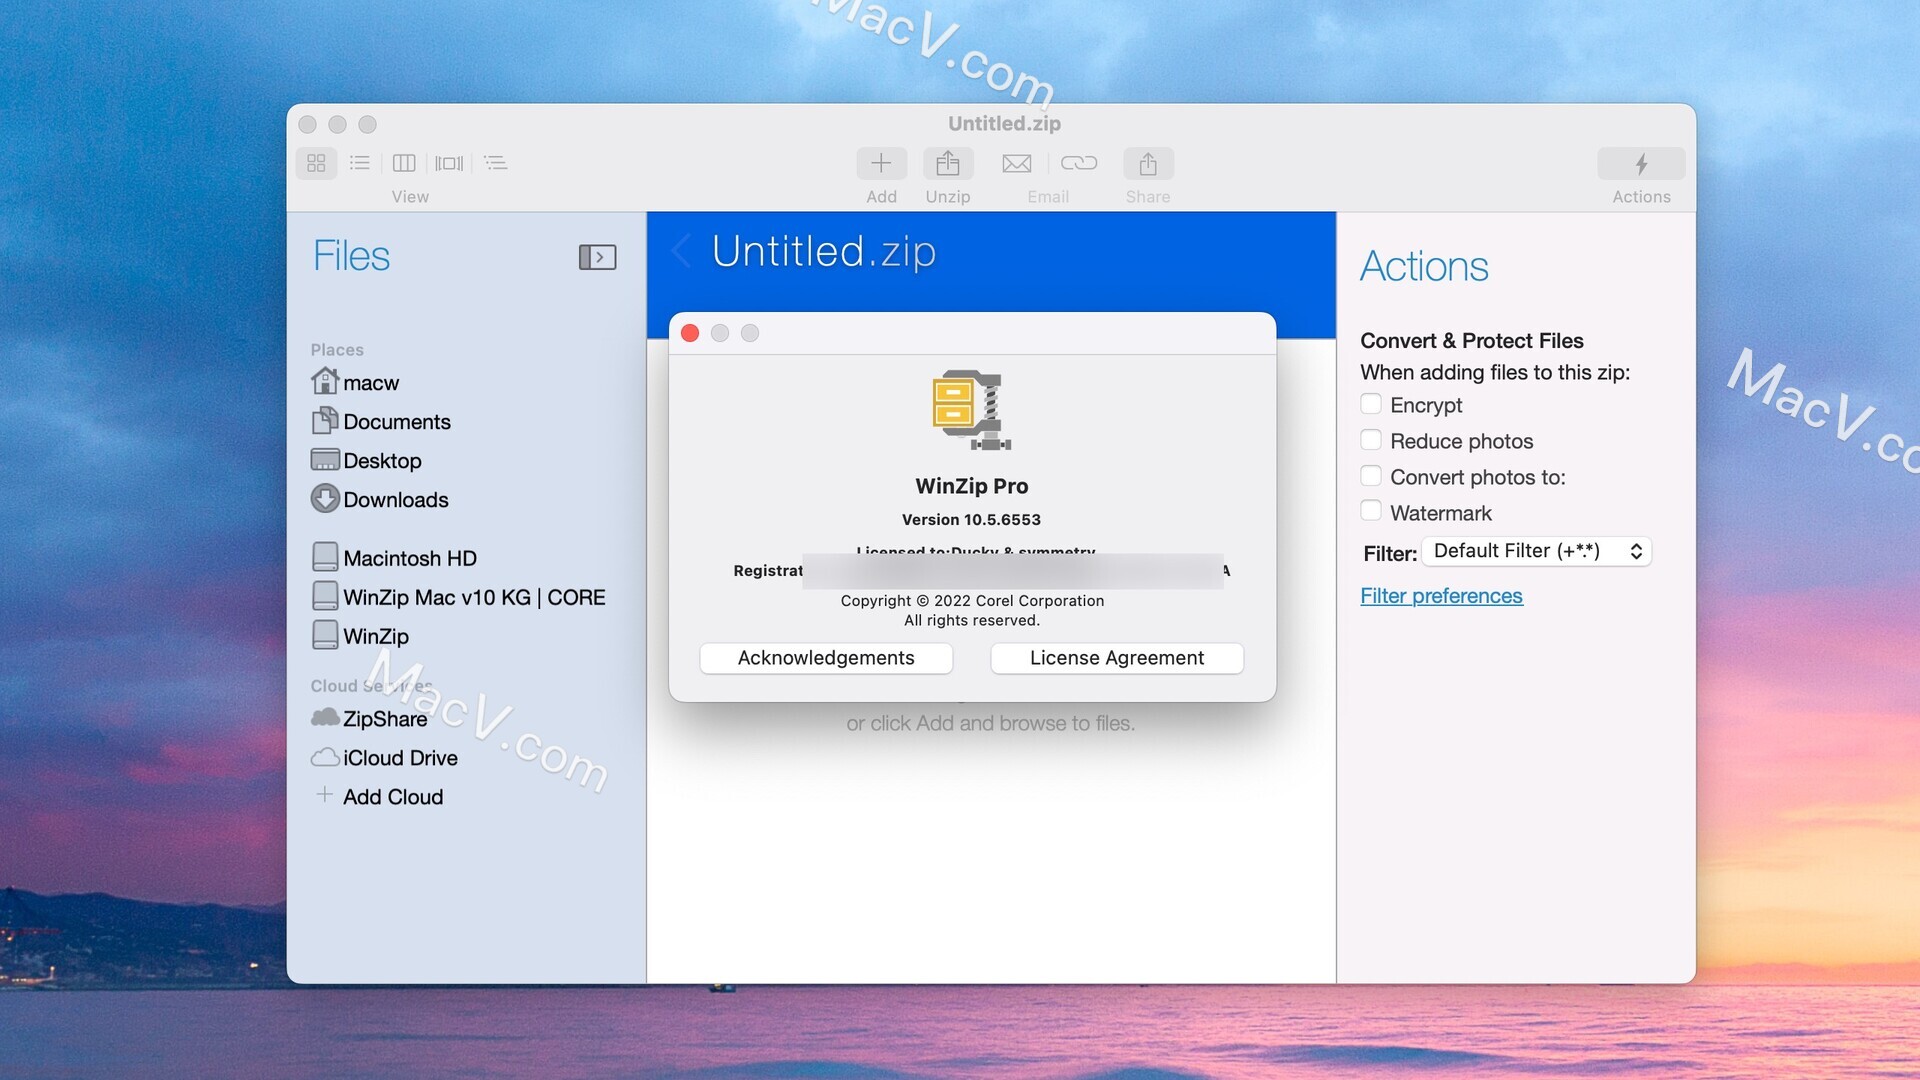The width and height of the screenshot is (1920, 1080).
Task: Select the ZipShare cloud service item
Action: tap(384, 716)
